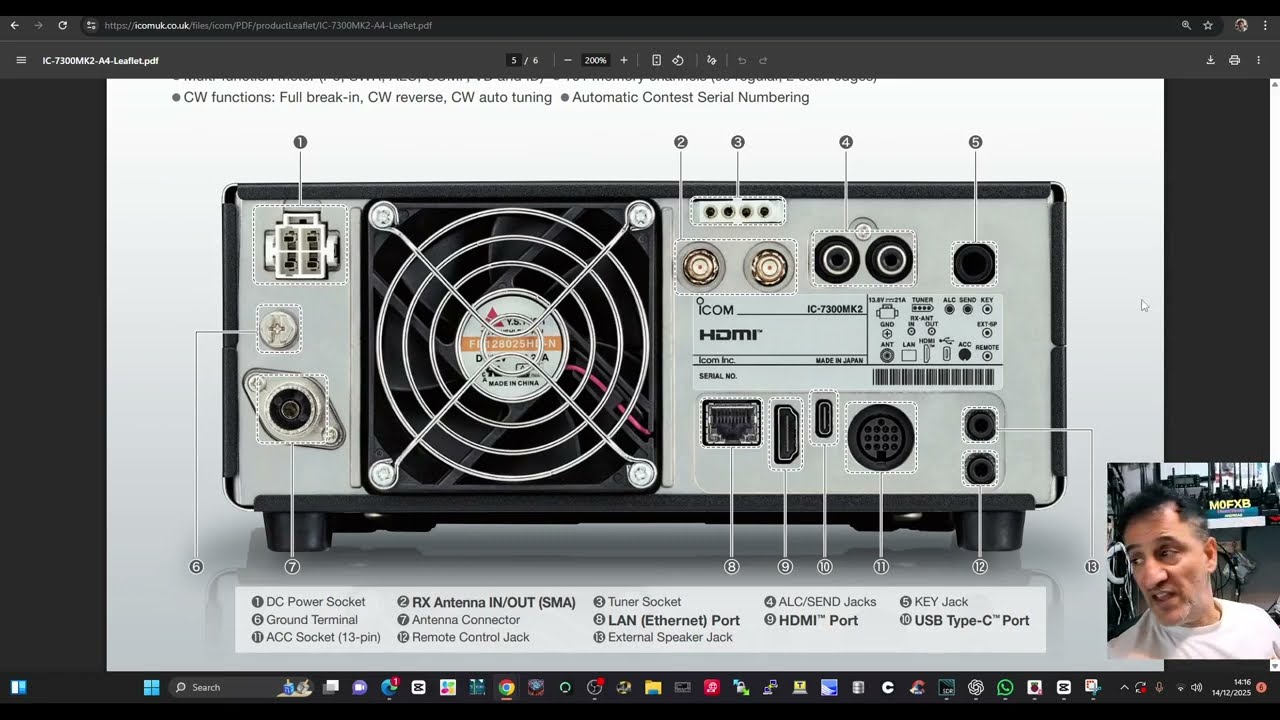Click the scrollbar up arrow

click(x=1274, y=84)
